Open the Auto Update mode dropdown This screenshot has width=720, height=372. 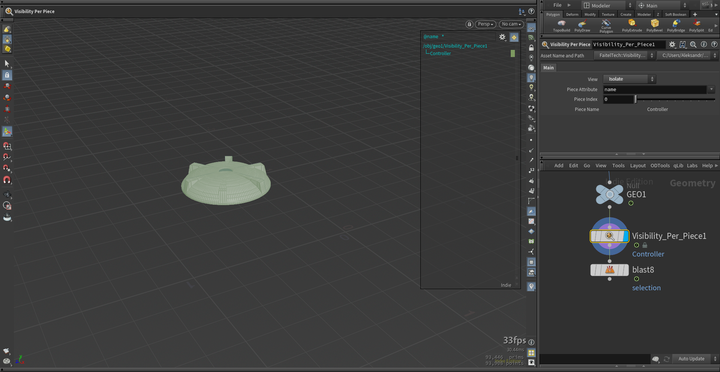click(695, 359)
